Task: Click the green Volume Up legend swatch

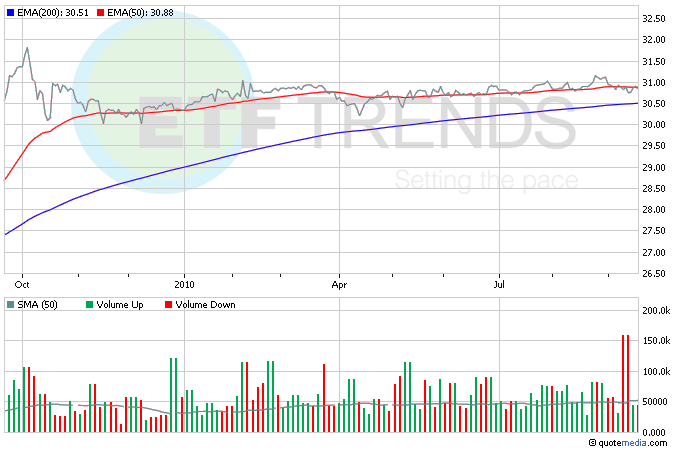Action: click(89, 304)
